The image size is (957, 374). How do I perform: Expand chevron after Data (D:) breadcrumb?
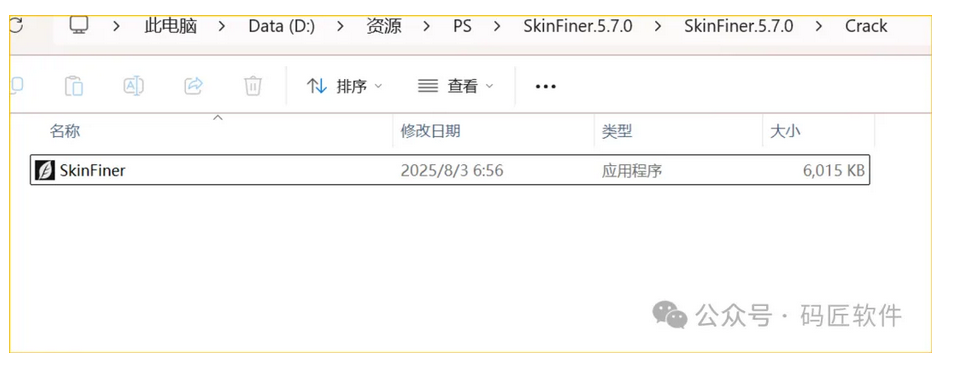tap(340, 26)
